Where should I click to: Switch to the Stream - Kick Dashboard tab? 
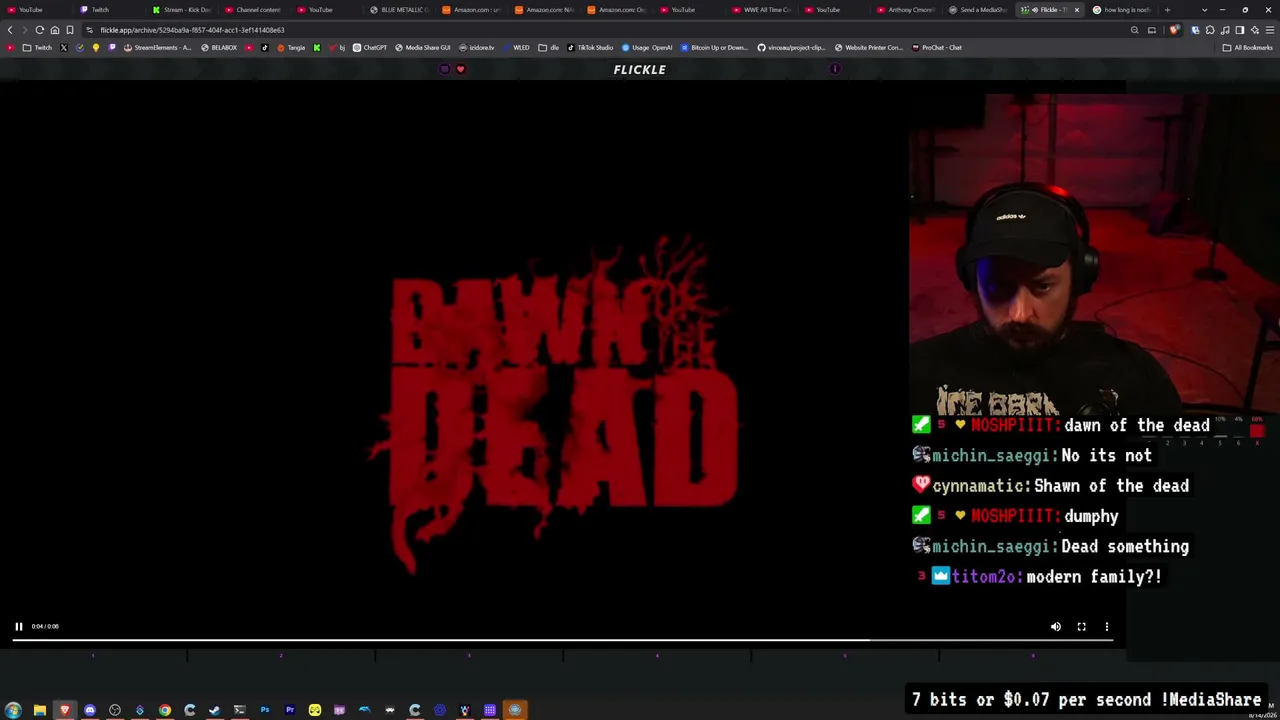[182, 10]
